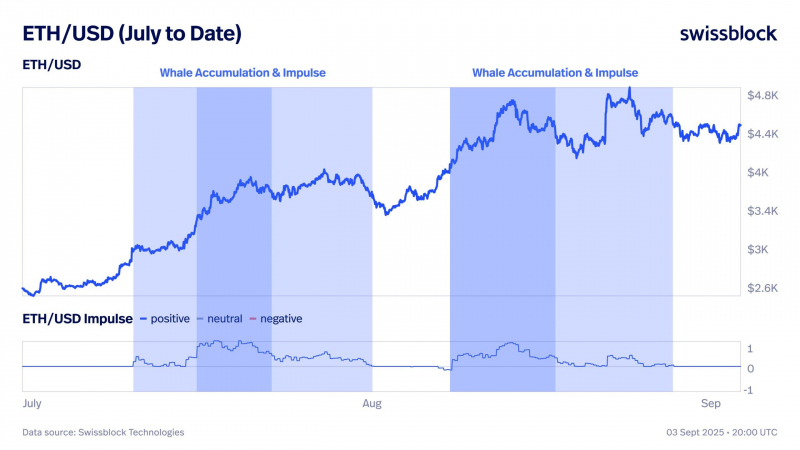Screen dimensions: 800x450
Task: Click the swissblock logo
Action: (728, 34)
